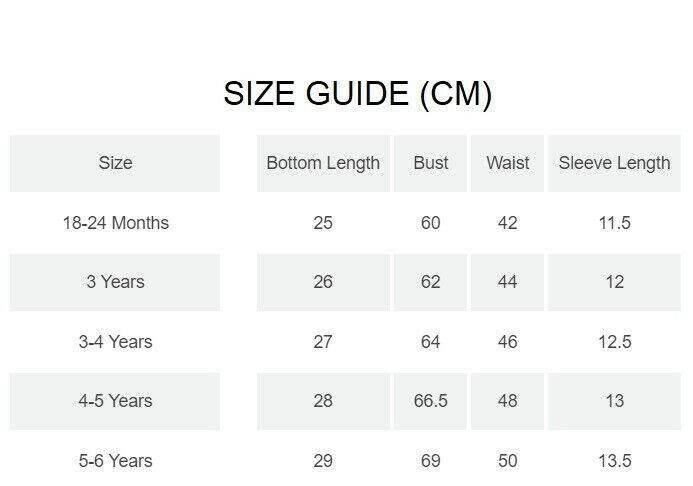Screen dimensions: 693x486
Task: Click the 18-24 Months size row label
Action: 115,223
